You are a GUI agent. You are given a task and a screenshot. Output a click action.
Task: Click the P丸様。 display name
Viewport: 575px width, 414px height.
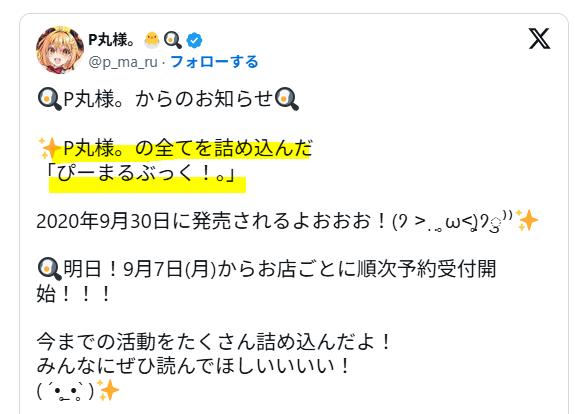tap(112, 40)
